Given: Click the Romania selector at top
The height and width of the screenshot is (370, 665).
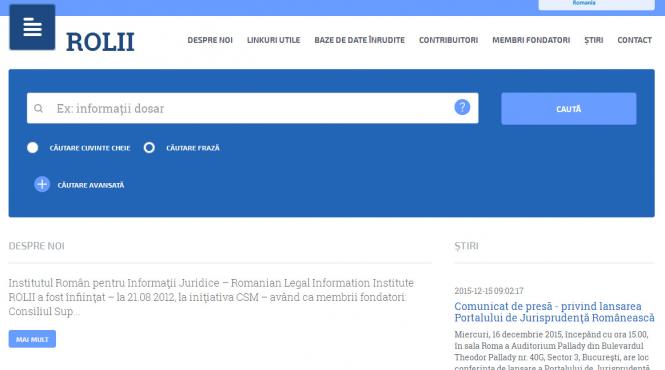Looking at the screenshot, I should 596,4.
